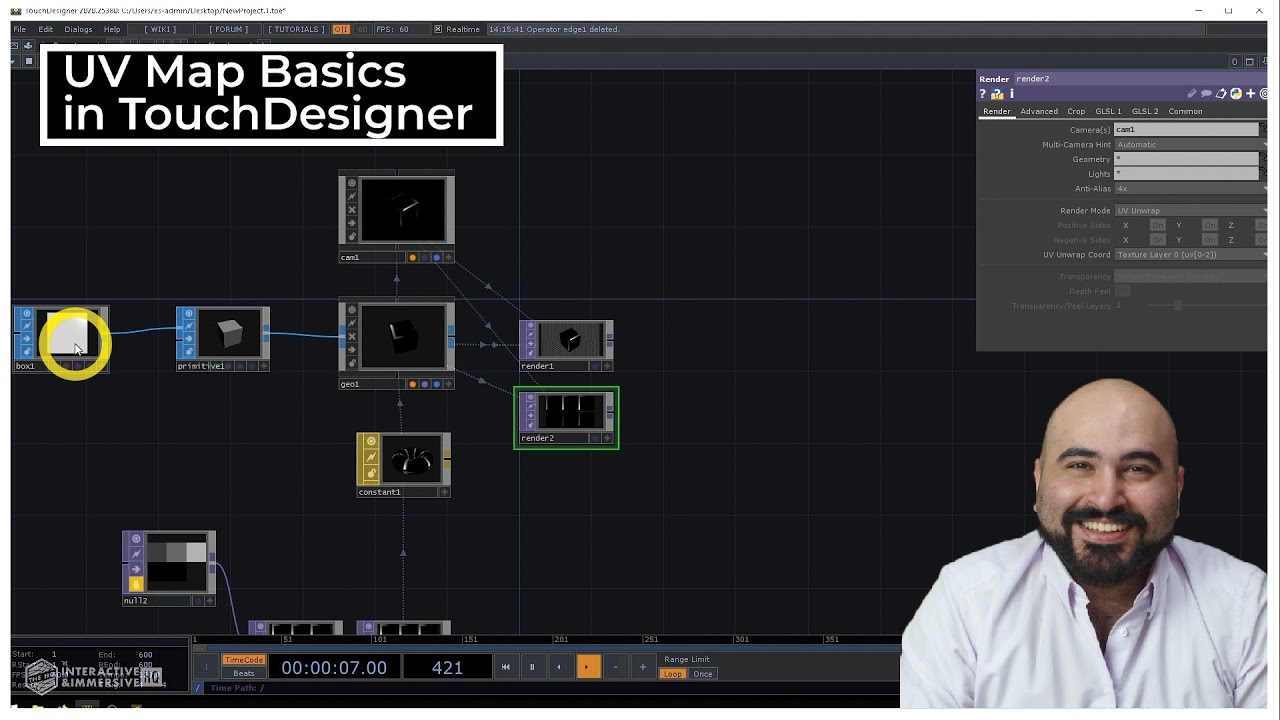1280x720 pixels.
Task: Click the viewer active icon on cam1 node
Action: coord(352,183)
